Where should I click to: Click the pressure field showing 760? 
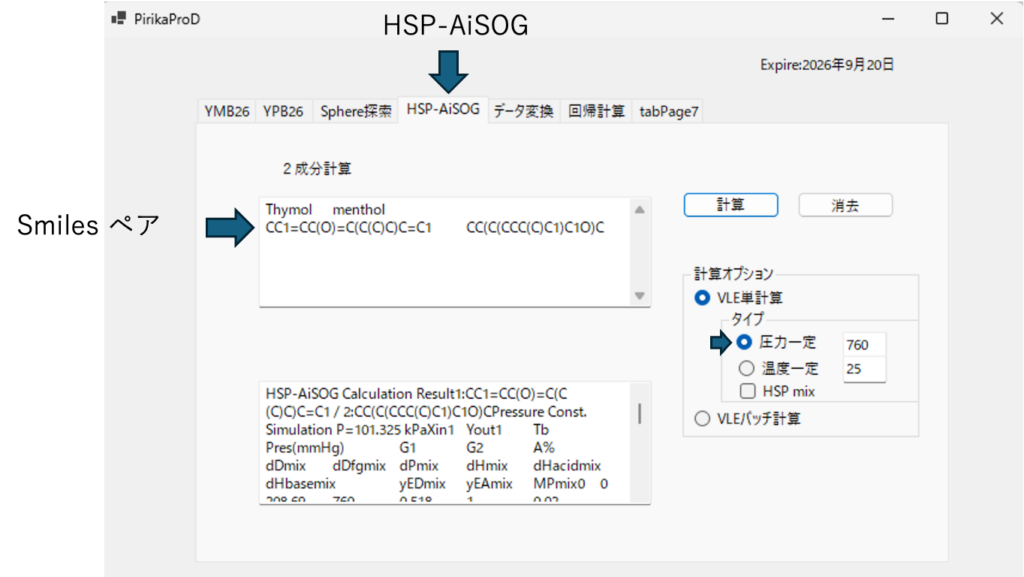863,344
